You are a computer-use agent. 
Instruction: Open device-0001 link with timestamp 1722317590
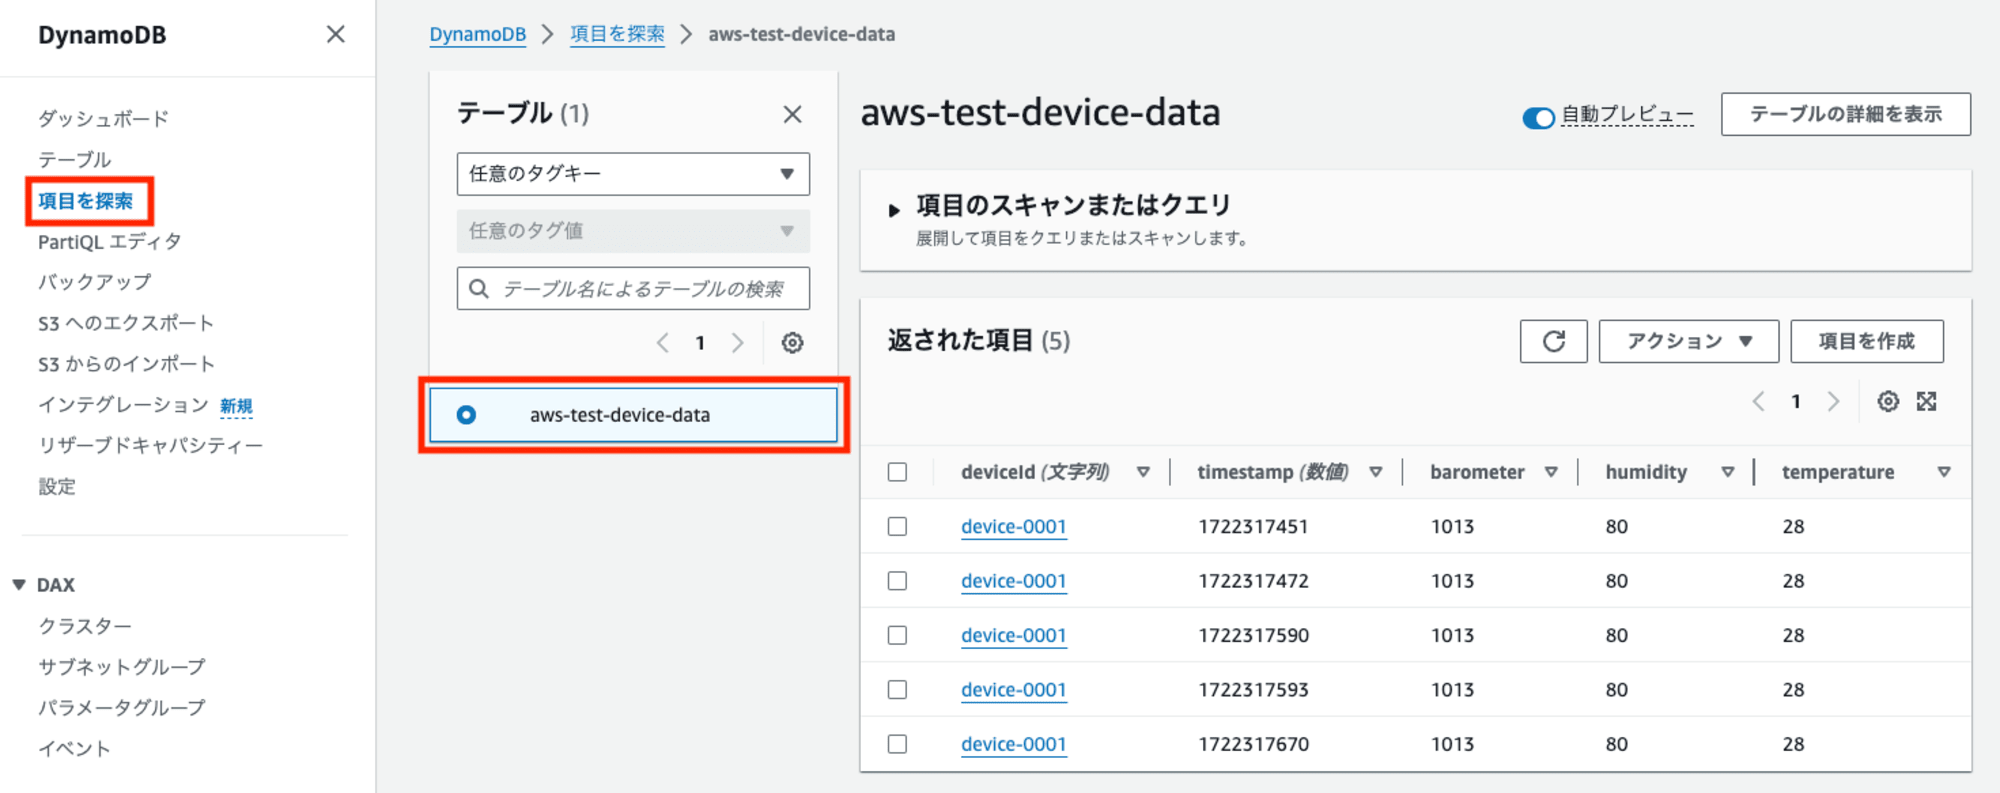(1014, 636)
